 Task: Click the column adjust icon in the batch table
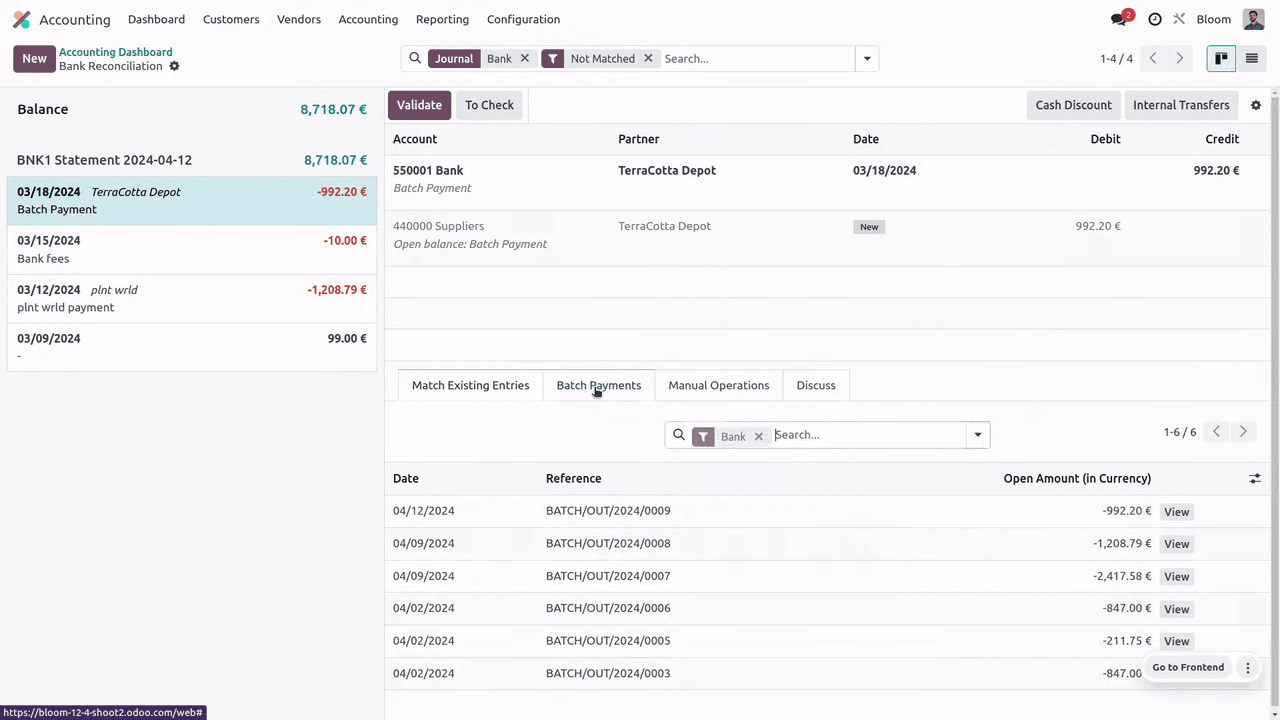click(x=1255, y=479)
